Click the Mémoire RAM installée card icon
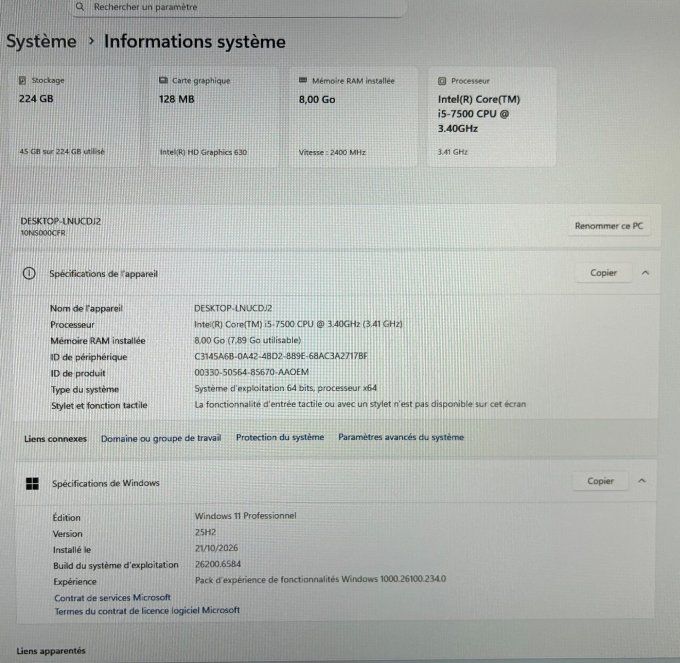Viewport: 680px width, 663px height. click(303, 80)
